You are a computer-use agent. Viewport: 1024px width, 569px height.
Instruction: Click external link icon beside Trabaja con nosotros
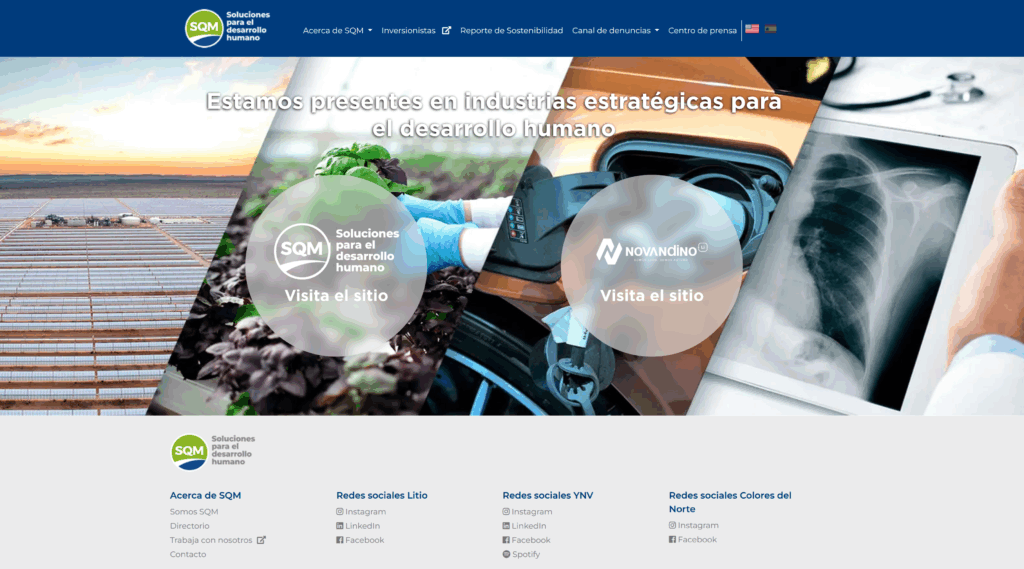point(261,540)
